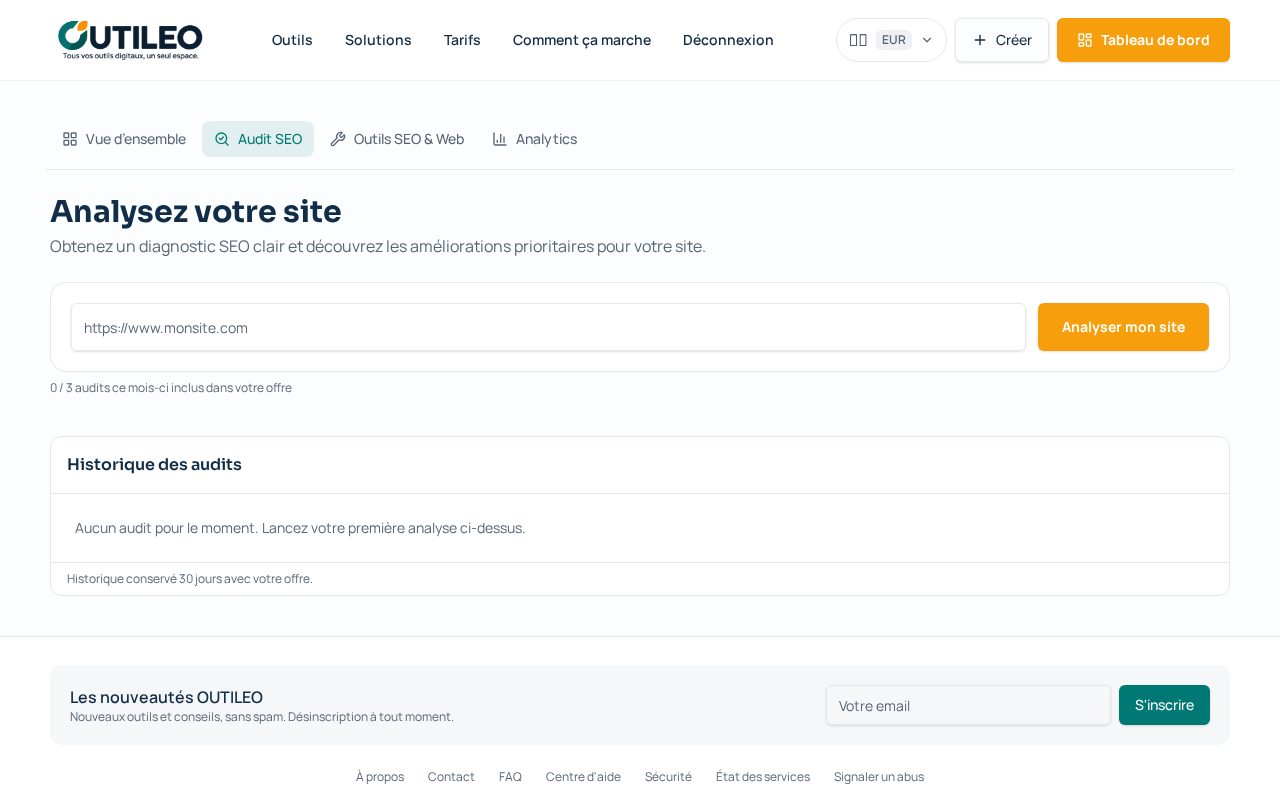Open the Outils menu
Image resolution: width=1280 pixels, height=800 pixels.
(x=292, y=40)
